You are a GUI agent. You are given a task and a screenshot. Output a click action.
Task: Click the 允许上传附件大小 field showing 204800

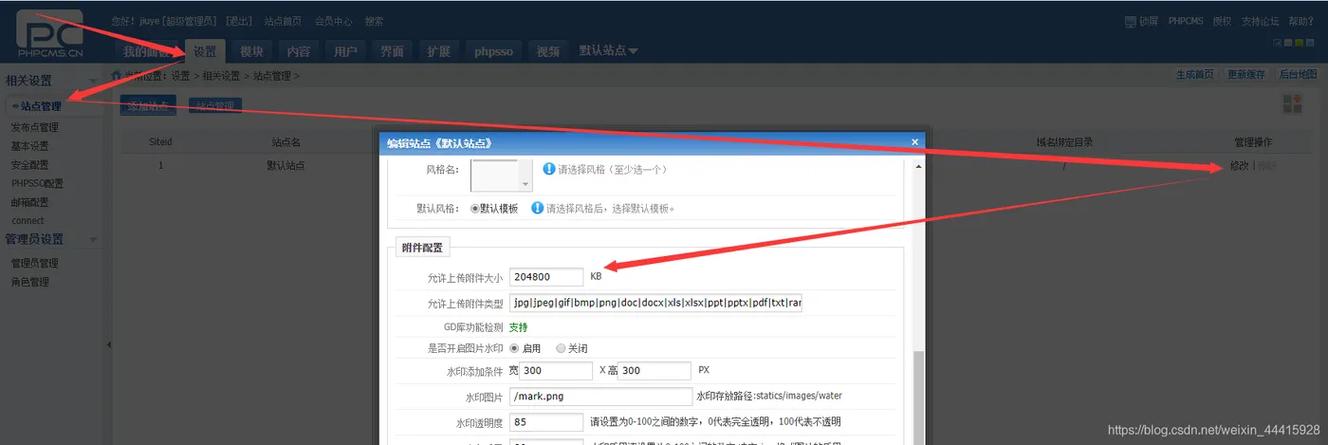(x=546, y=277)
